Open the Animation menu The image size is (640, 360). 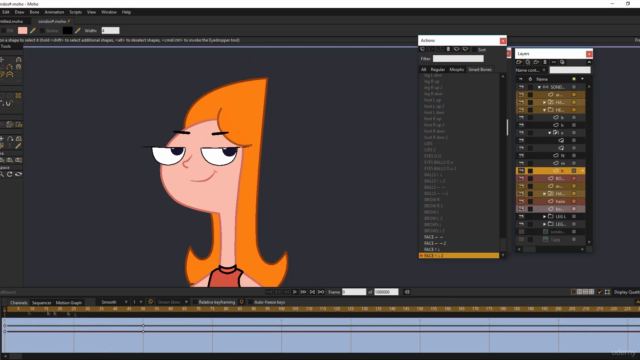(x=54, y=12)
